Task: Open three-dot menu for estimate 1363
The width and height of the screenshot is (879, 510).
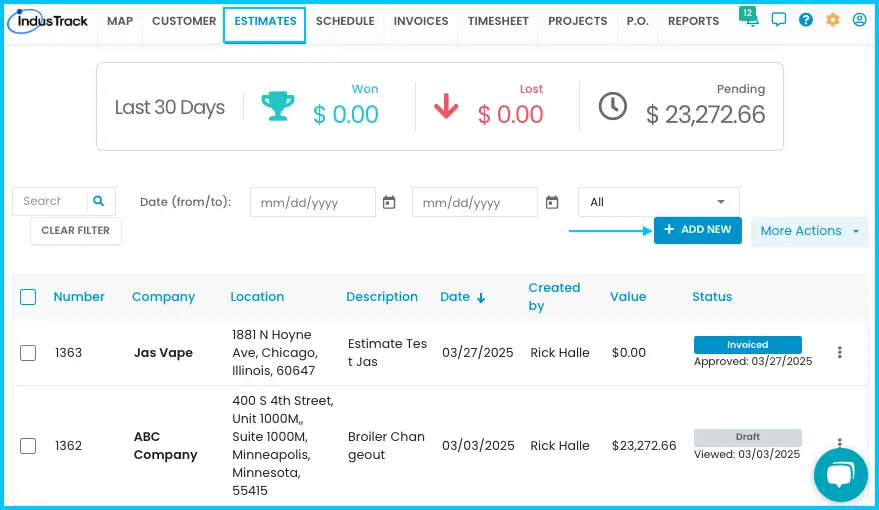Action: [x=839, y=352]
